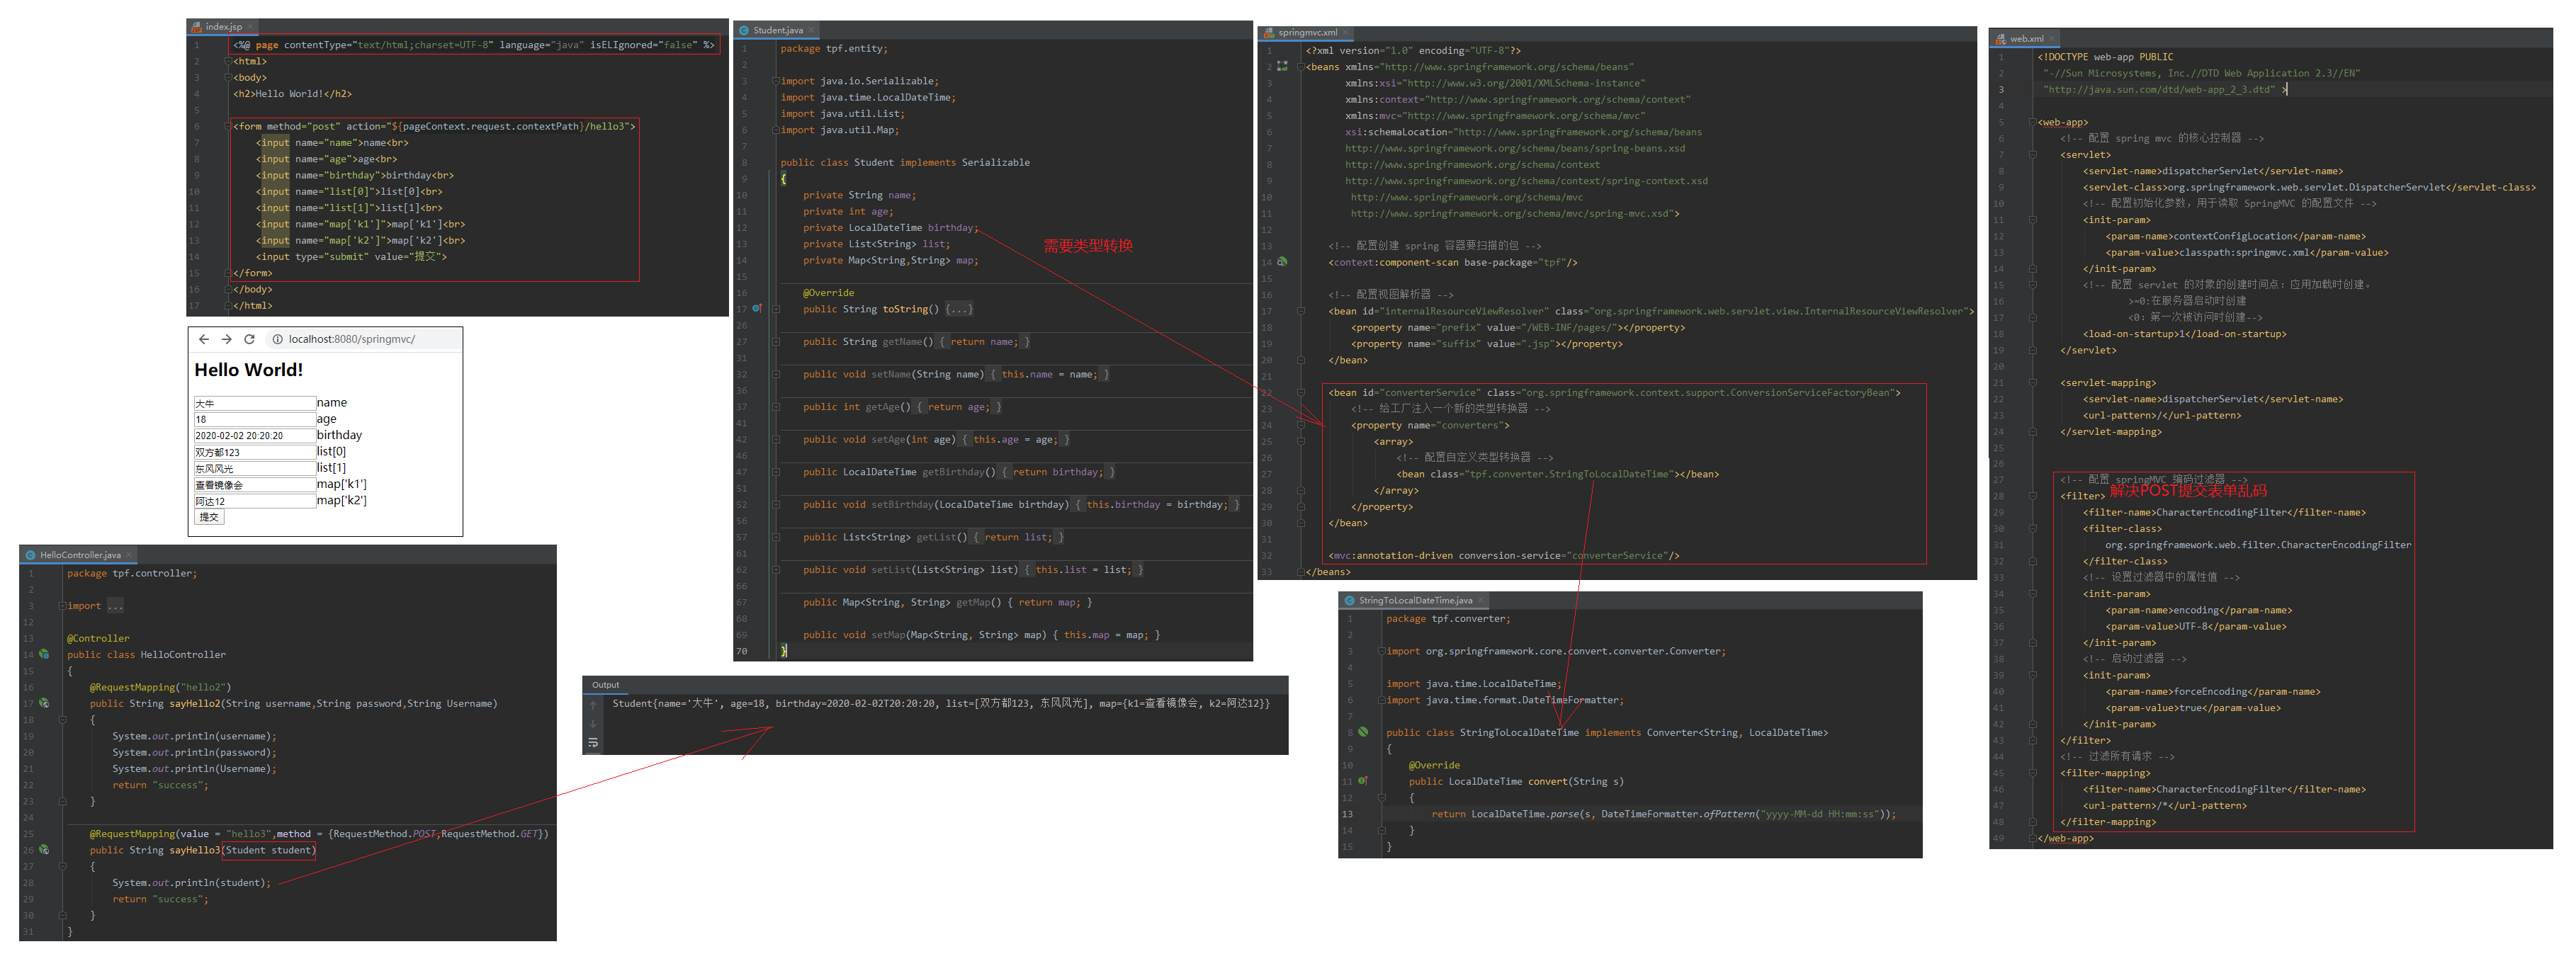Screen dimensions: 2576x966
Task: Collapse the filter element fold in web.xml
Action: point(2033,496)
